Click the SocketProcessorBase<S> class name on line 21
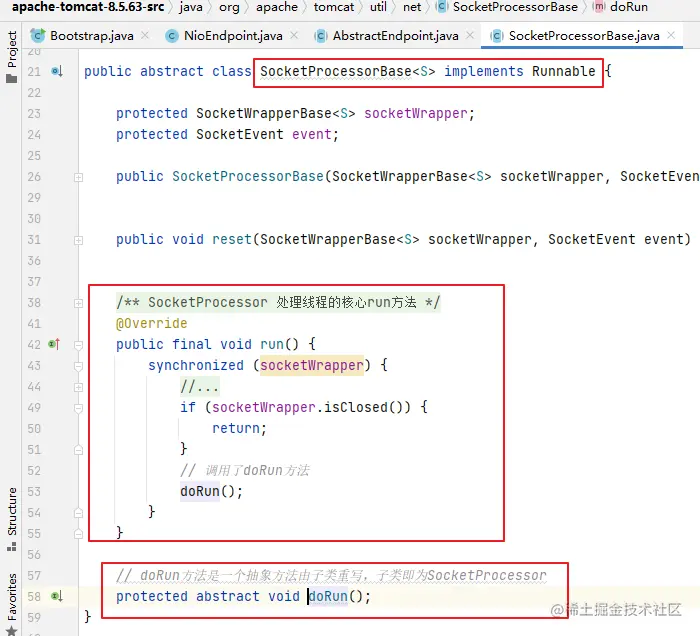The width and height of the screenshot is (700, 636). 347,71
